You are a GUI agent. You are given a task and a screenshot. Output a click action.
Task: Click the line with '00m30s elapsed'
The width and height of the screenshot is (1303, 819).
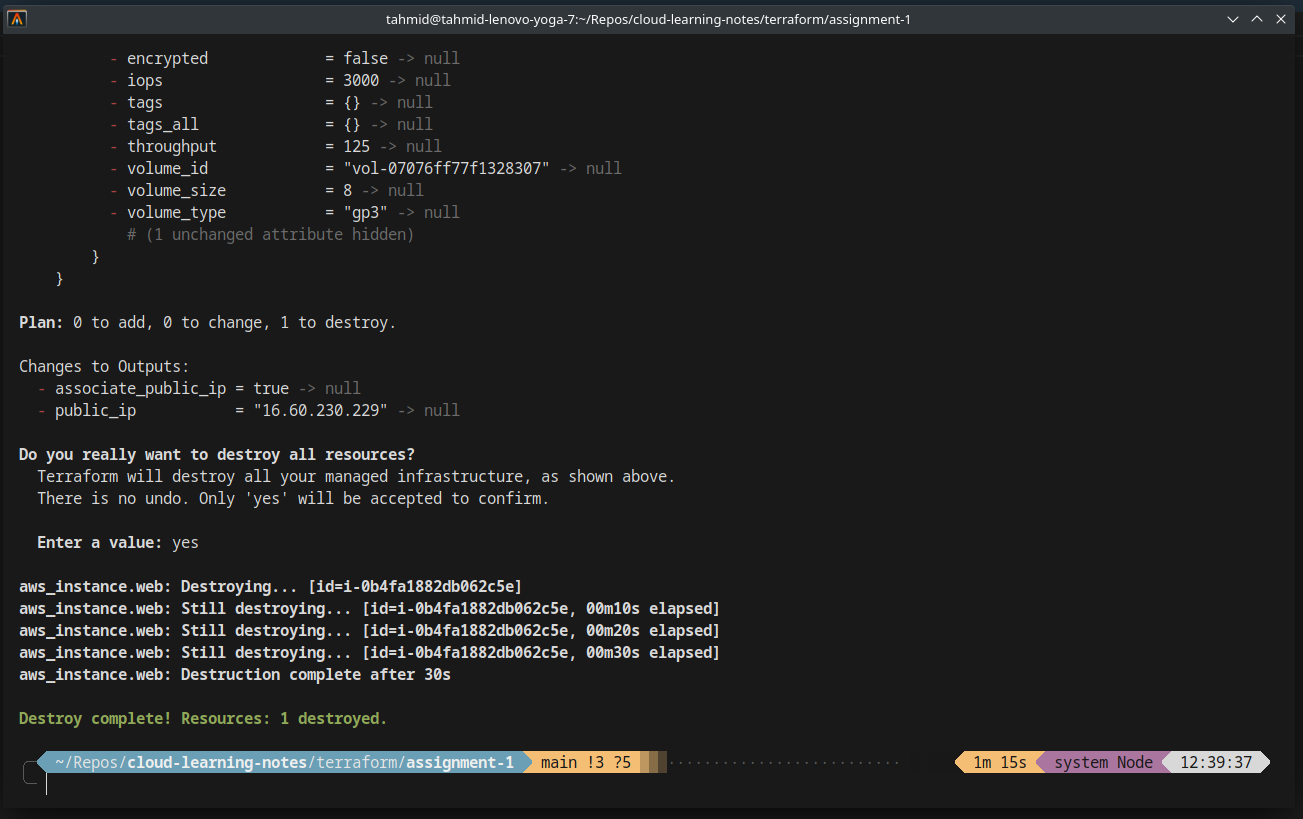coord(369,652)
